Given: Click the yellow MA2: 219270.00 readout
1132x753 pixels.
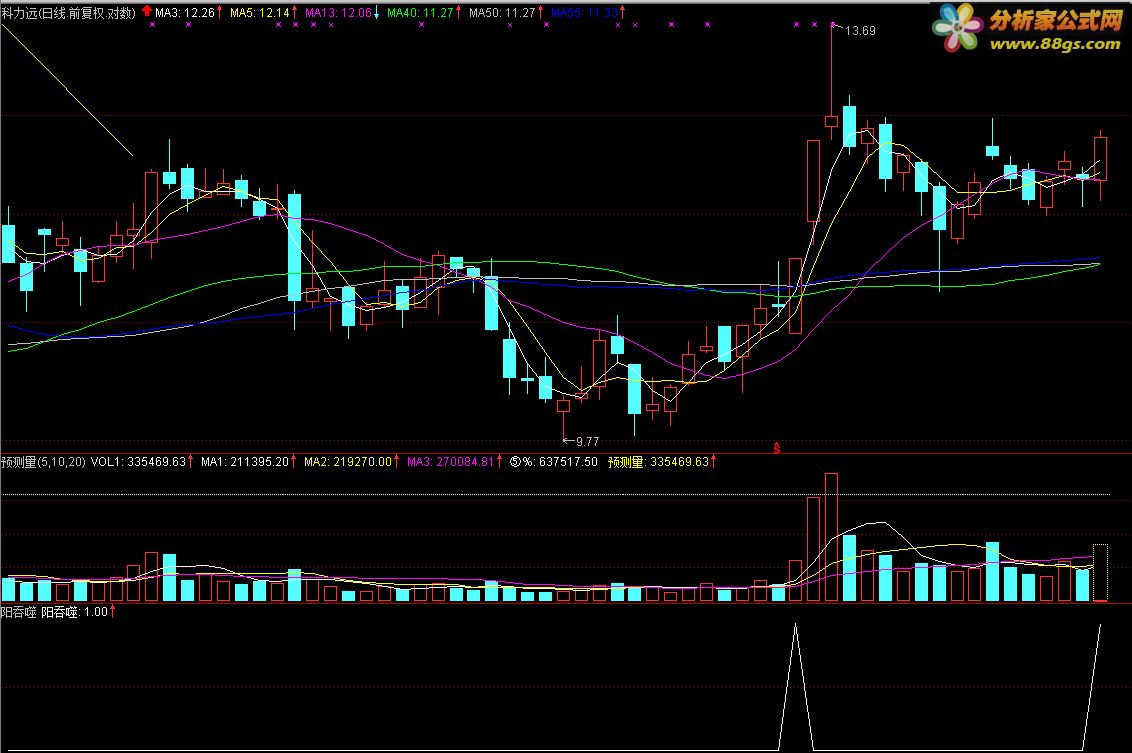Looking at the screenshot, I should [348, 461].
